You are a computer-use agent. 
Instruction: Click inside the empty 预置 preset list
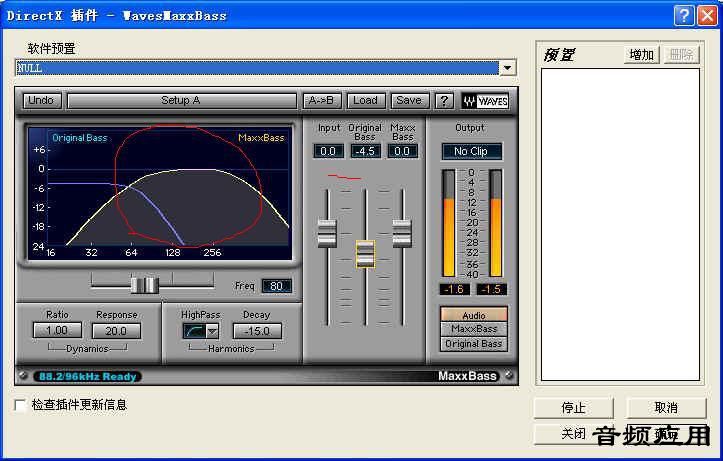tap(620, 225)
